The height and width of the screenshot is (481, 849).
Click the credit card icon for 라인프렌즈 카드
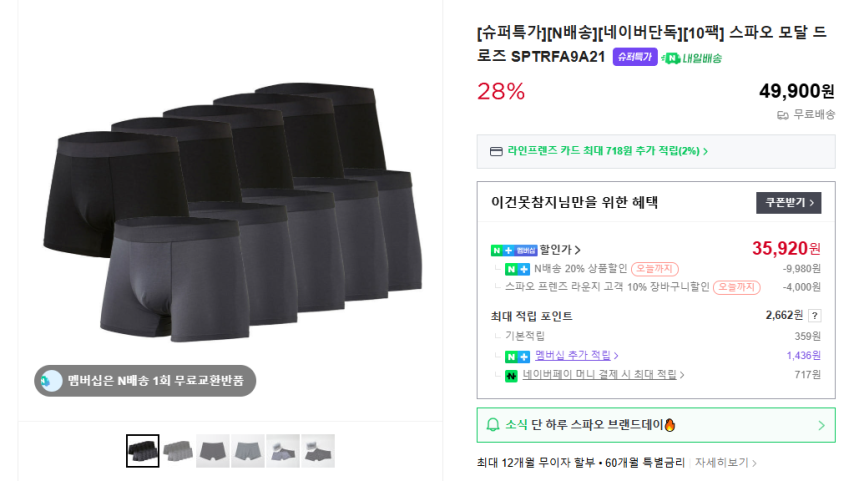pos(496,152)
